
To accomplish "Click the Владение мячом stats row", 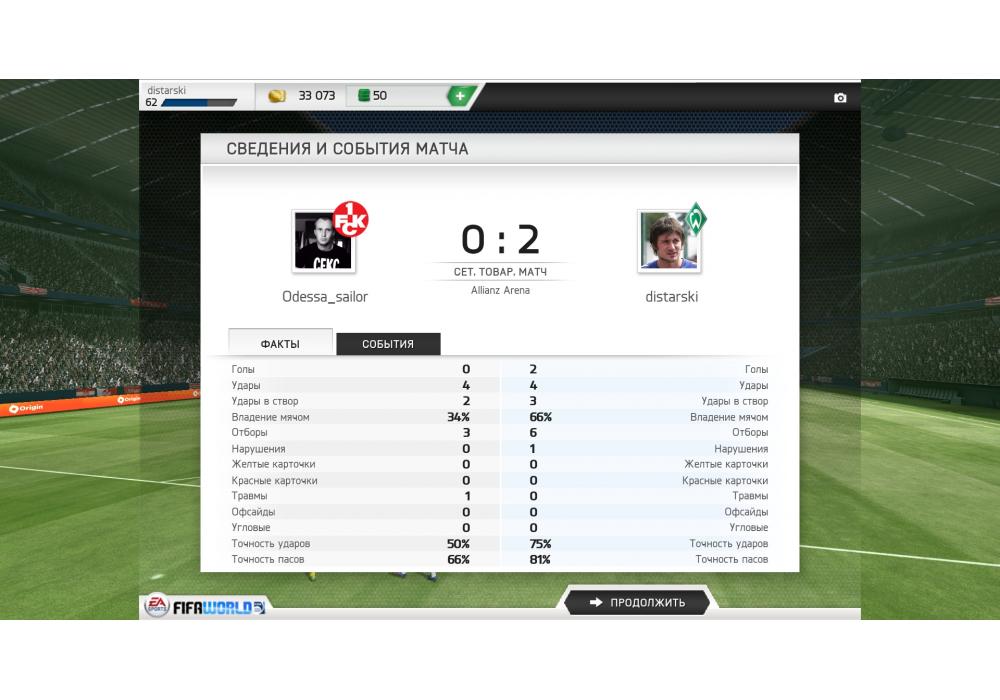I will 500,417.
